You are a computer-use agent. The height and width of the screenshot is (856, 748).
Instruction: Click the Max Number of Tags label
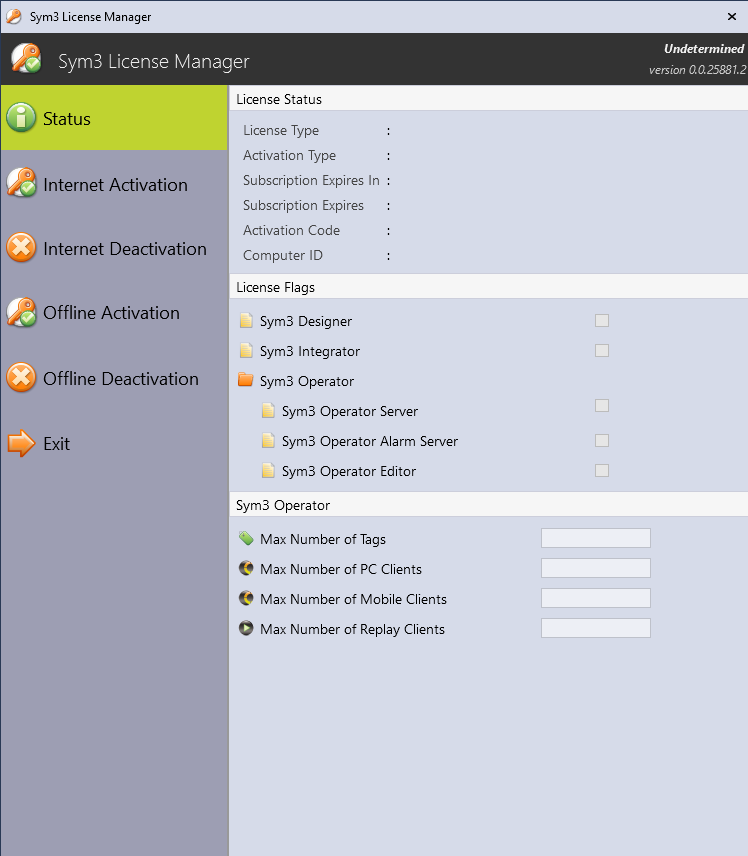coord(323,539)
